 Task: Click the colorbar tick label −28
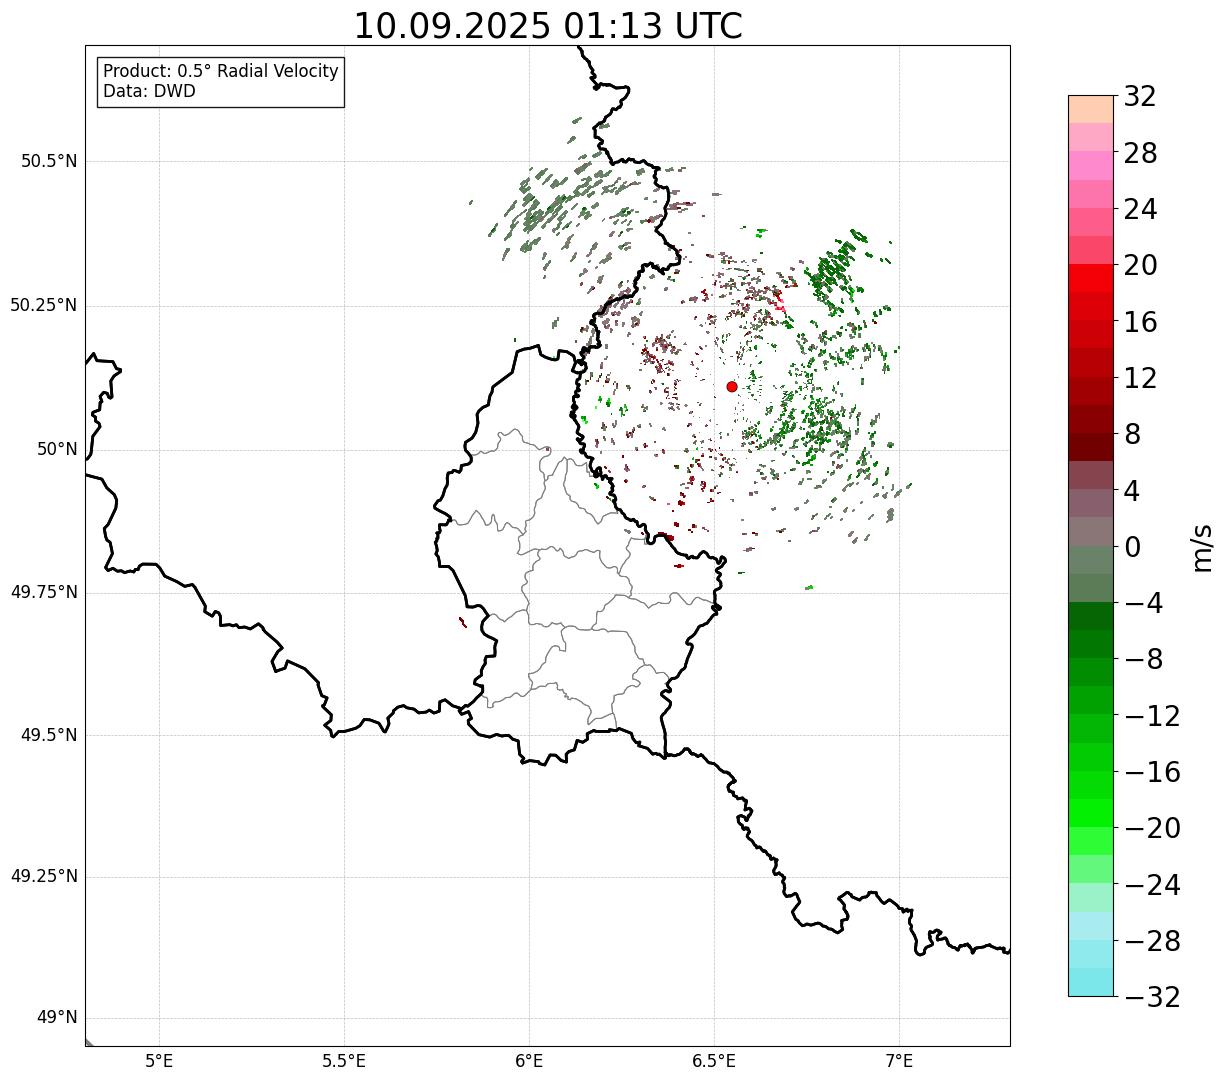point(1152,941)
